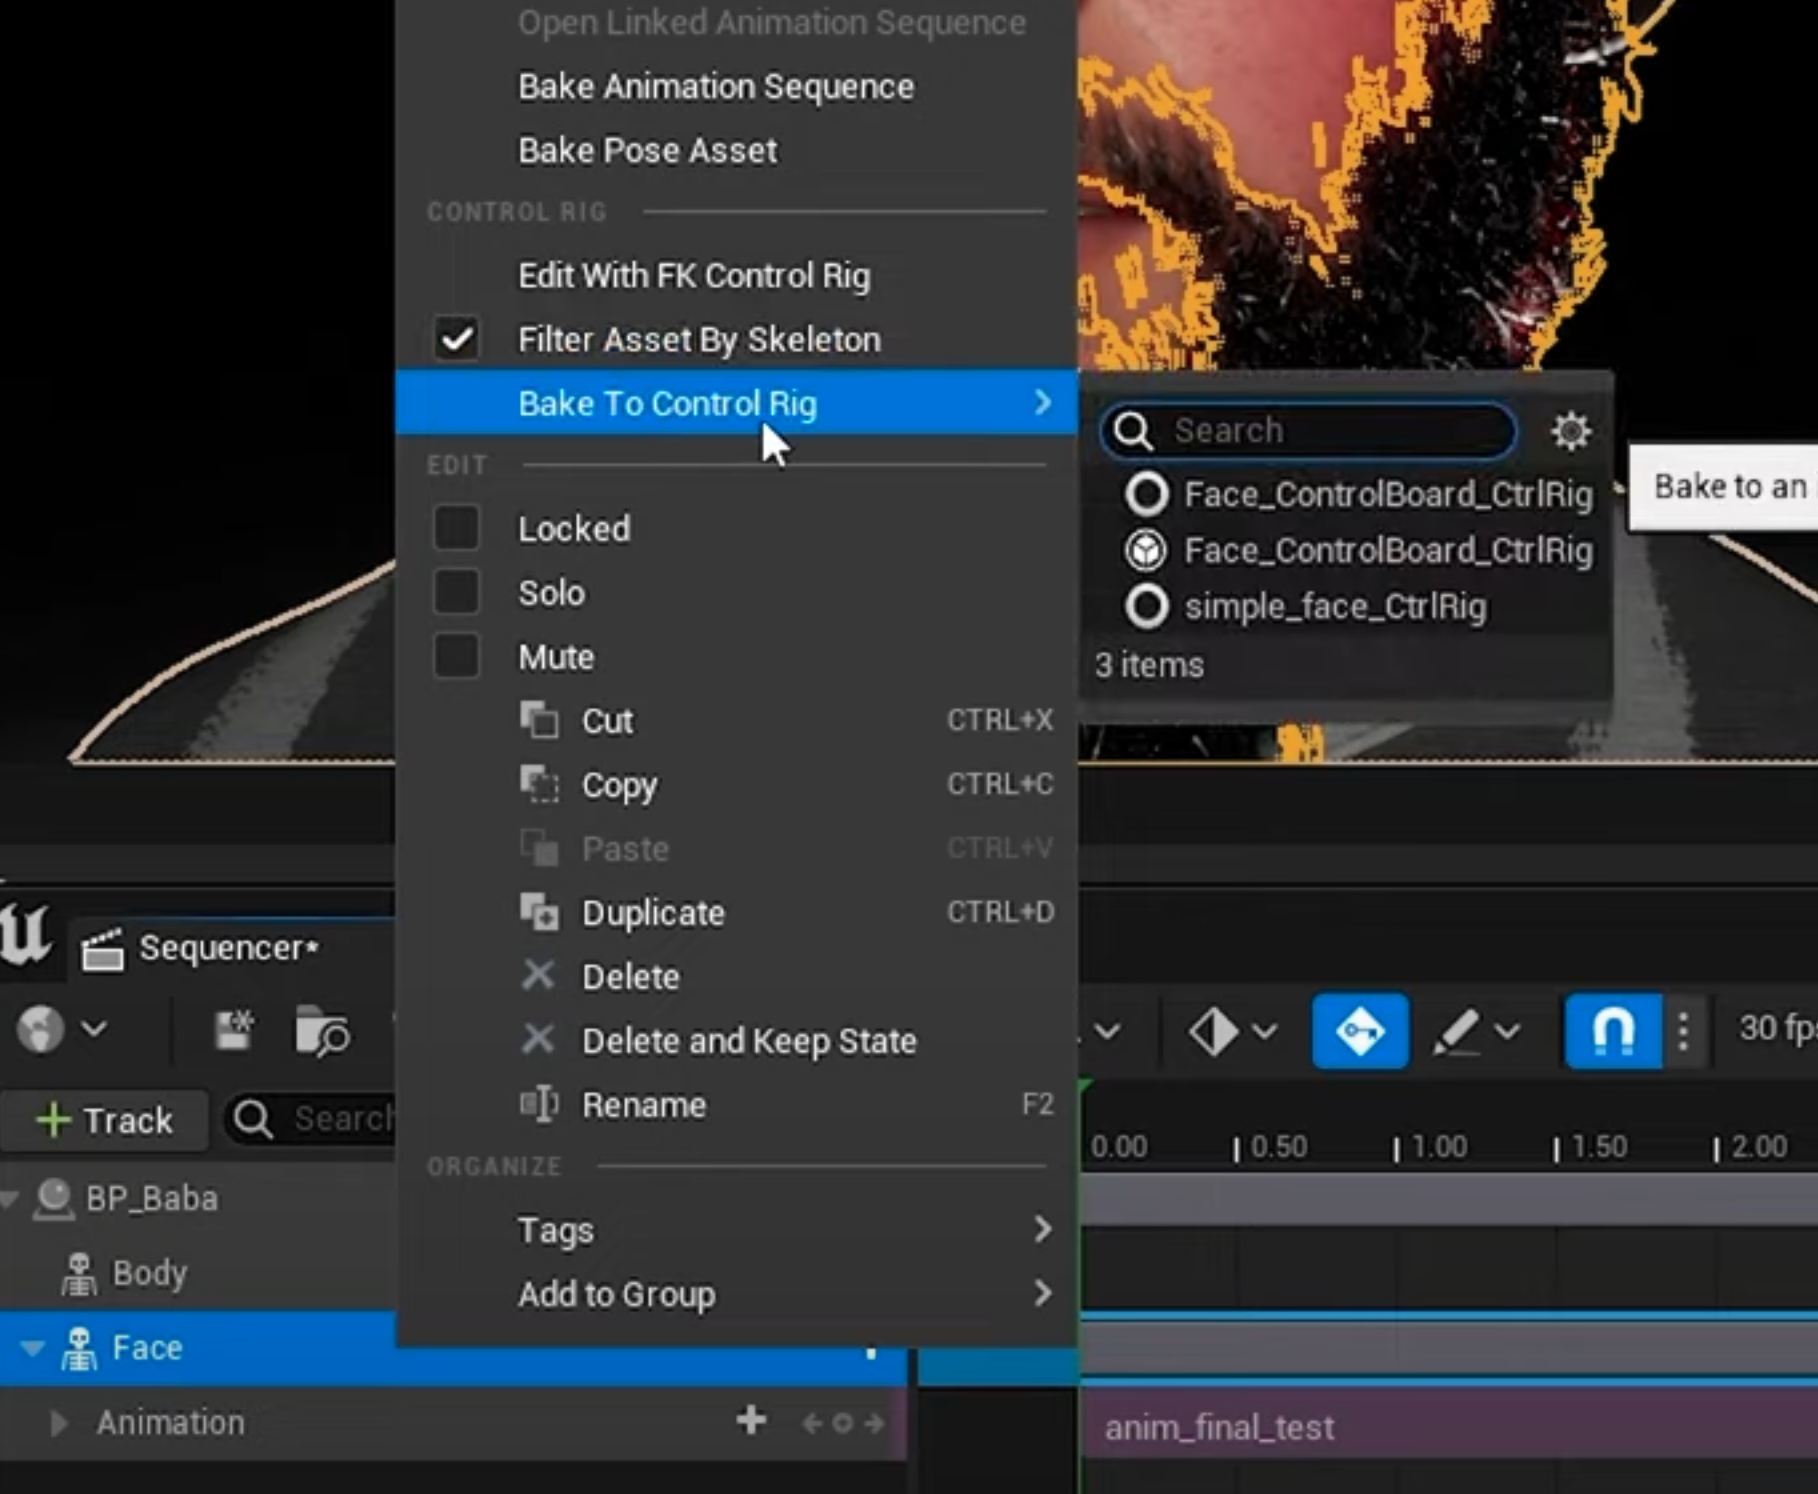1818x1494 pixels.
Task: Click the key diamond icon in toolbar
Action: 1214,1031
